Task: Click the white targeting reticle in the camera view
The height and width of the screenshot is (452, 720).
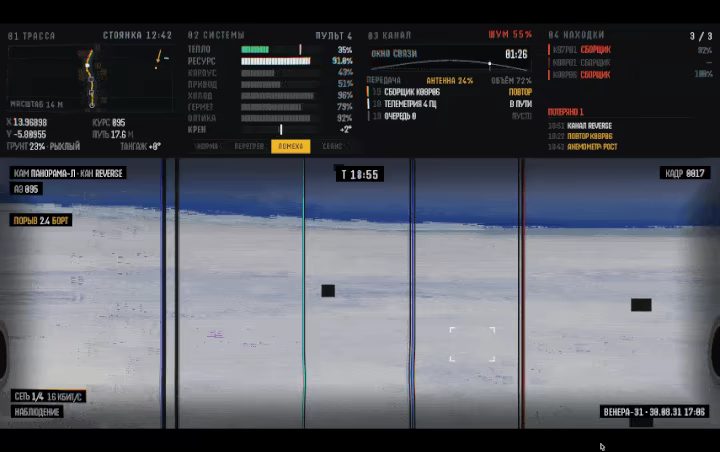Action: point(472,344)
